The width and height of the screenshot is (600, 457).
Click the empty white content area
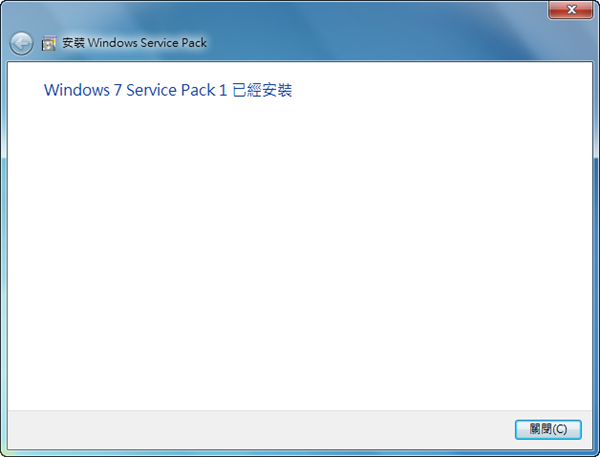pos(300,250)
